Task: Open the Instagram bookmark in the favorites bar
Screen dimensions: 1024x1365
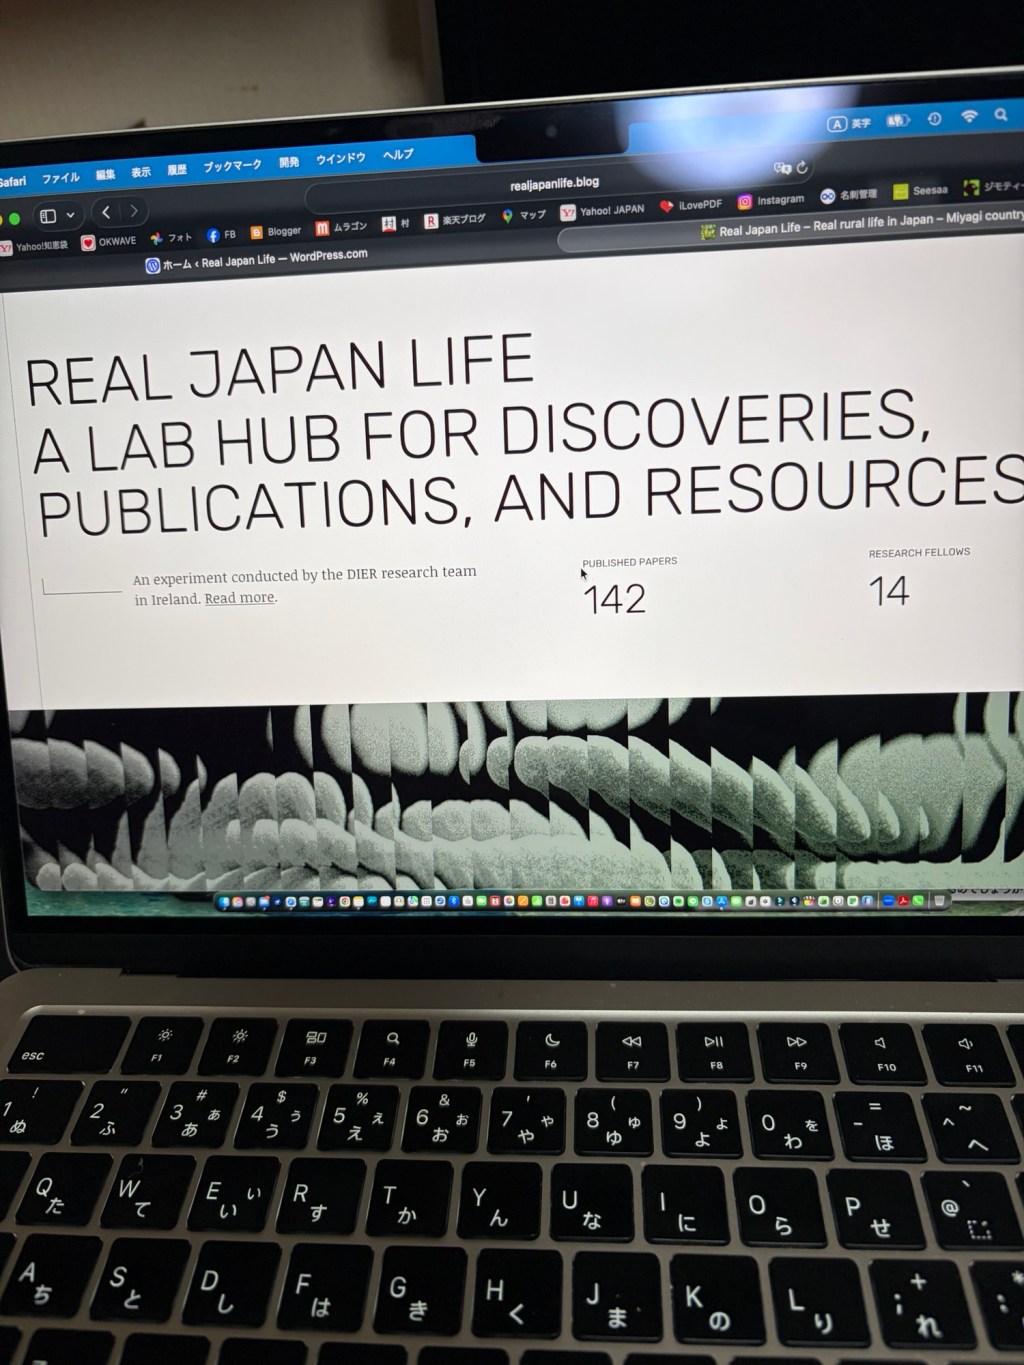Action: (x=763, y=199)
